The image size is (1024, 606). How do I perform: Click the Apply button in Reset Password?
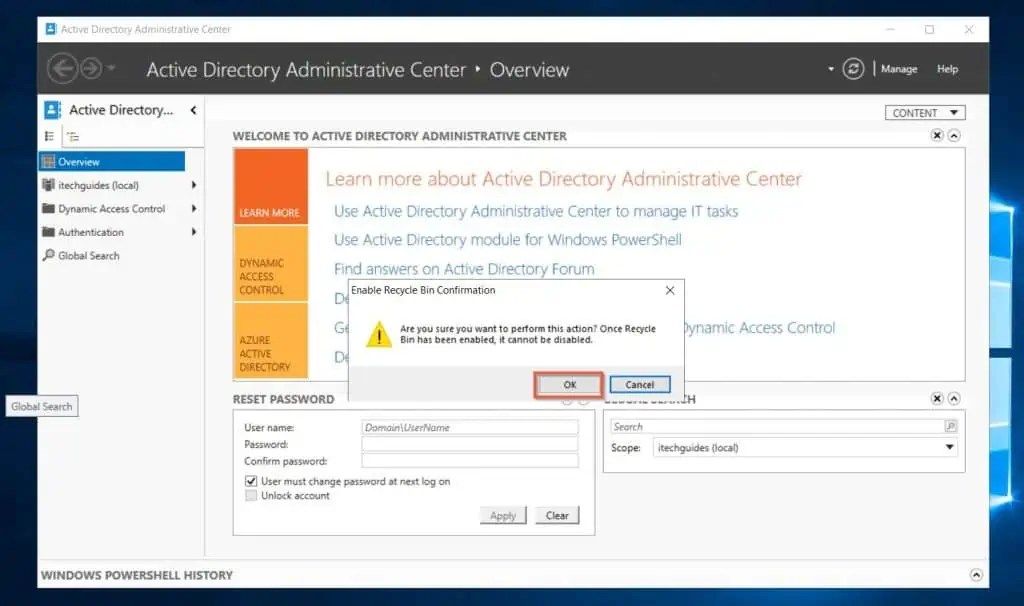pyautogui.click(x=503, y=515)
